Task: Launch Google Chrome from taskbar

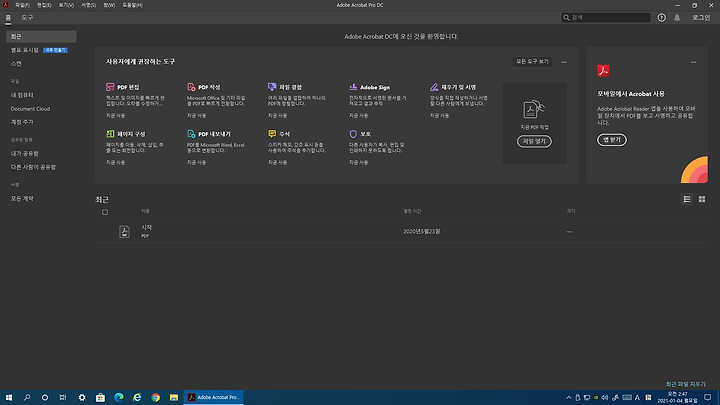Action: [x=155, y=398]
